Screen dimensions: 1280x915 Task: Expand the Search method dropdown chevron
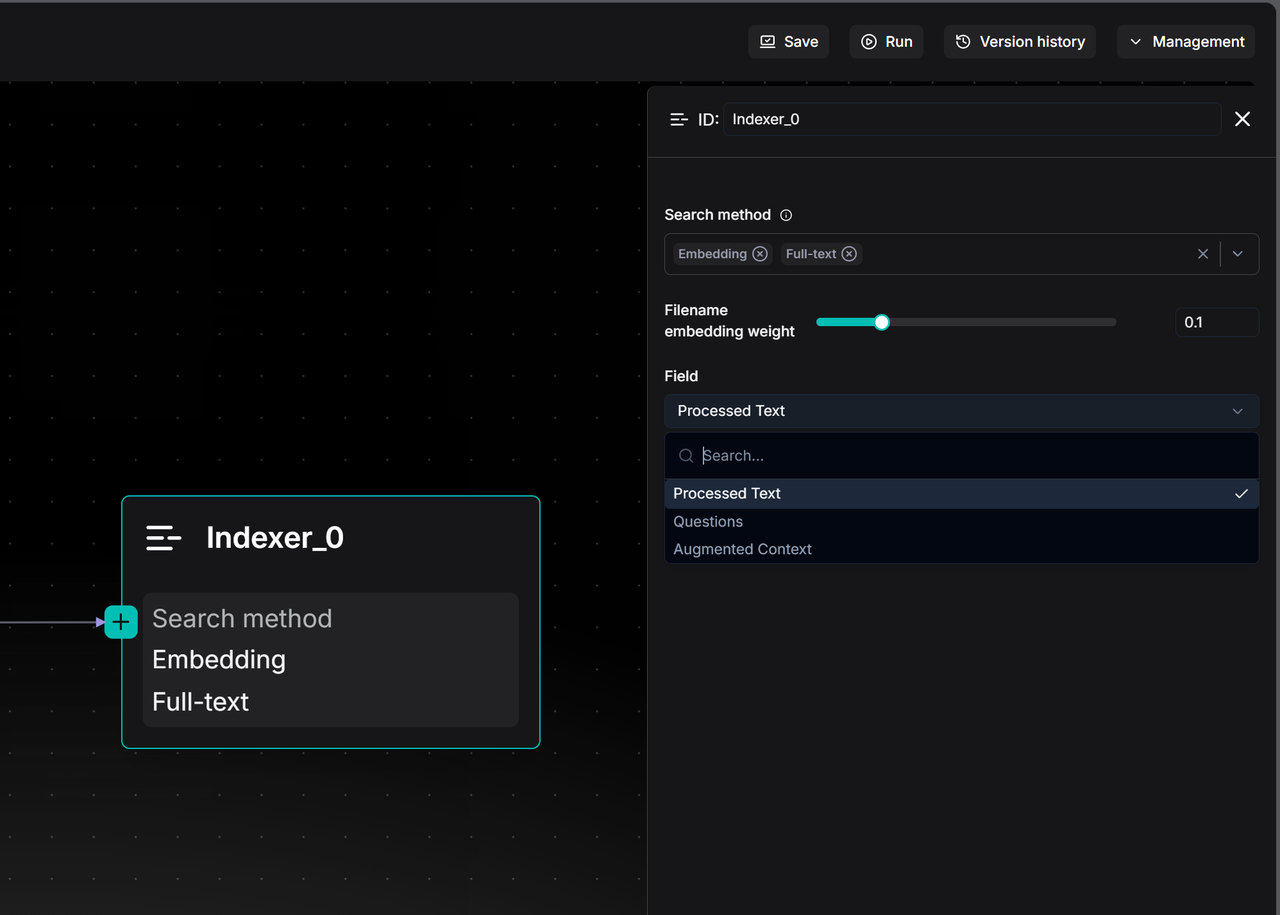[1238, 254]
